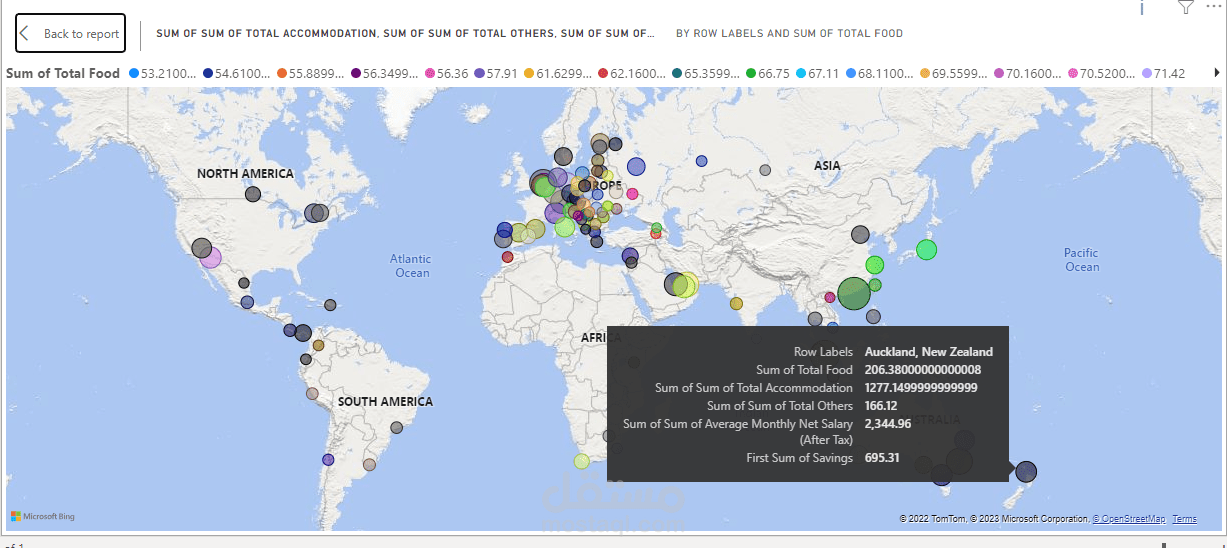Click the legend's right scroll arrow
Viewport: 1227px width, 548px height.
pyautogui.click(x=1217, y=73)
